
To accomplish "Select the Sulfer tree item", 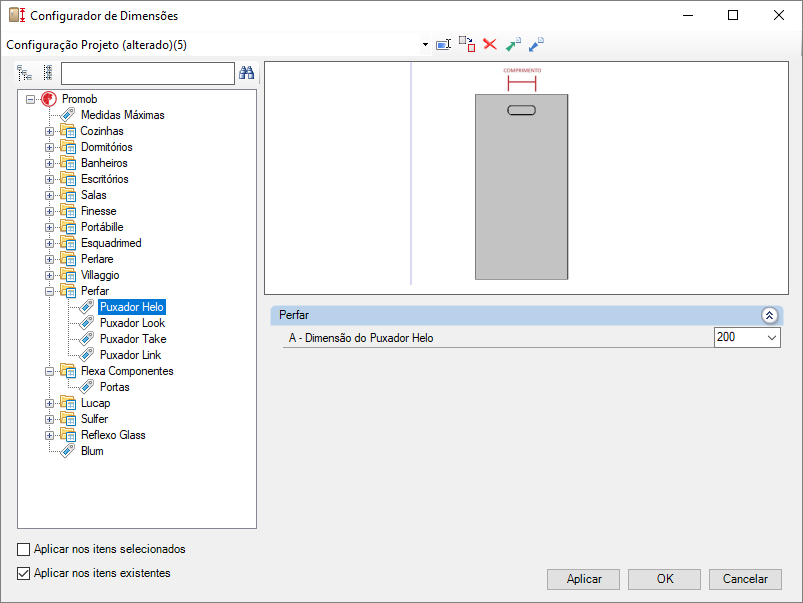I will (x=95, y=419).
